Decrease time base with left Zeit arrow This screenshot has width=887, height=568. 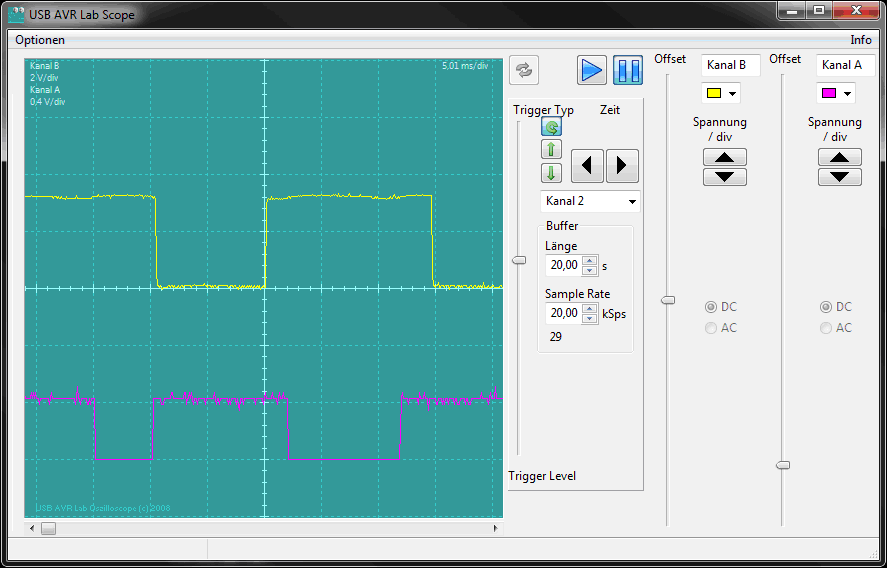pyautogui.click(x=588, y=166)
